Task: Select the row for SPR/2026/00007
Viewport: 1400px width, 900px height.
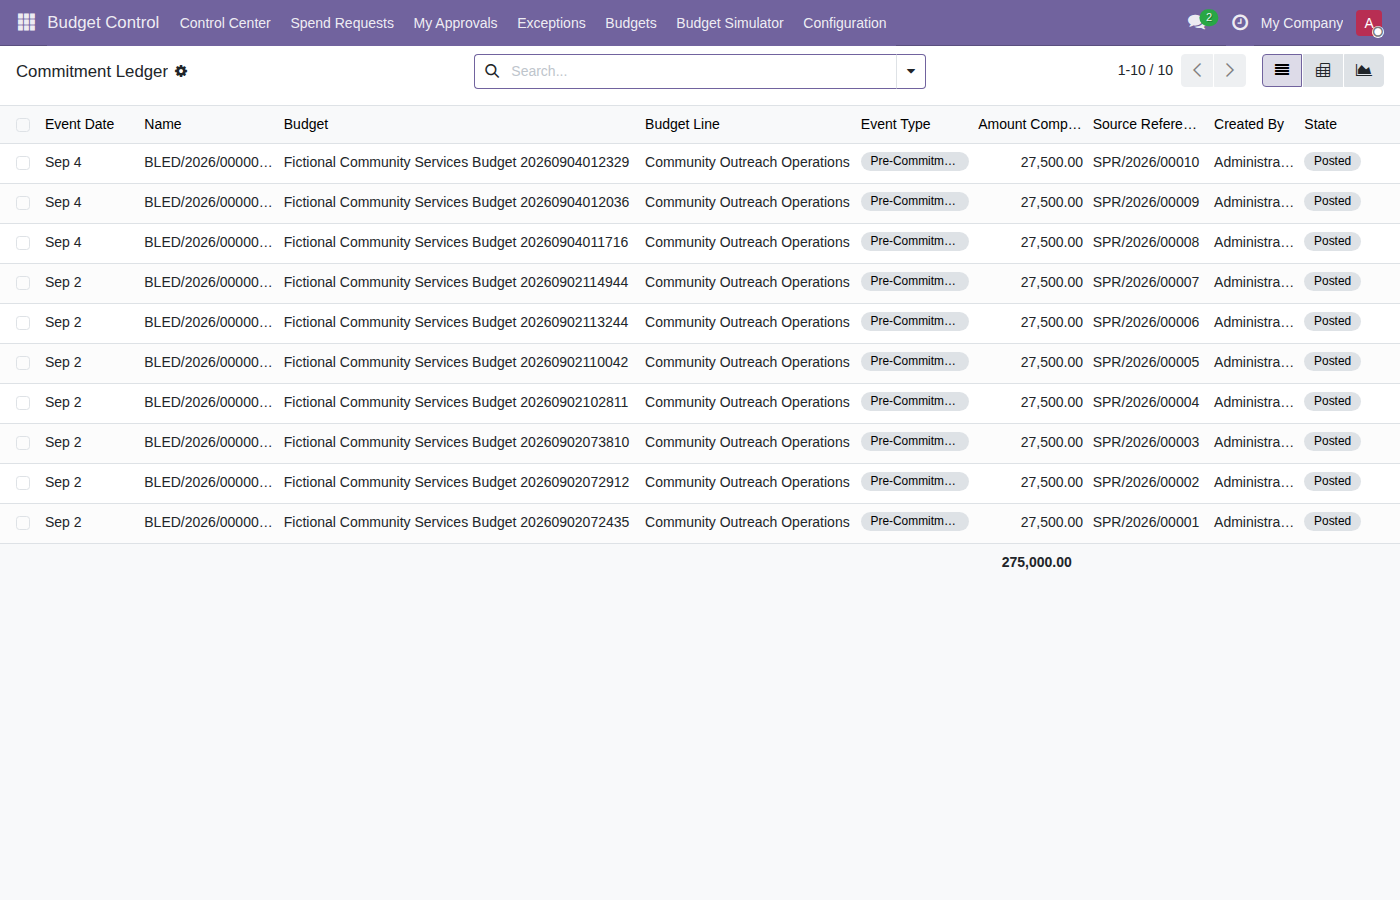Action: 23,283
